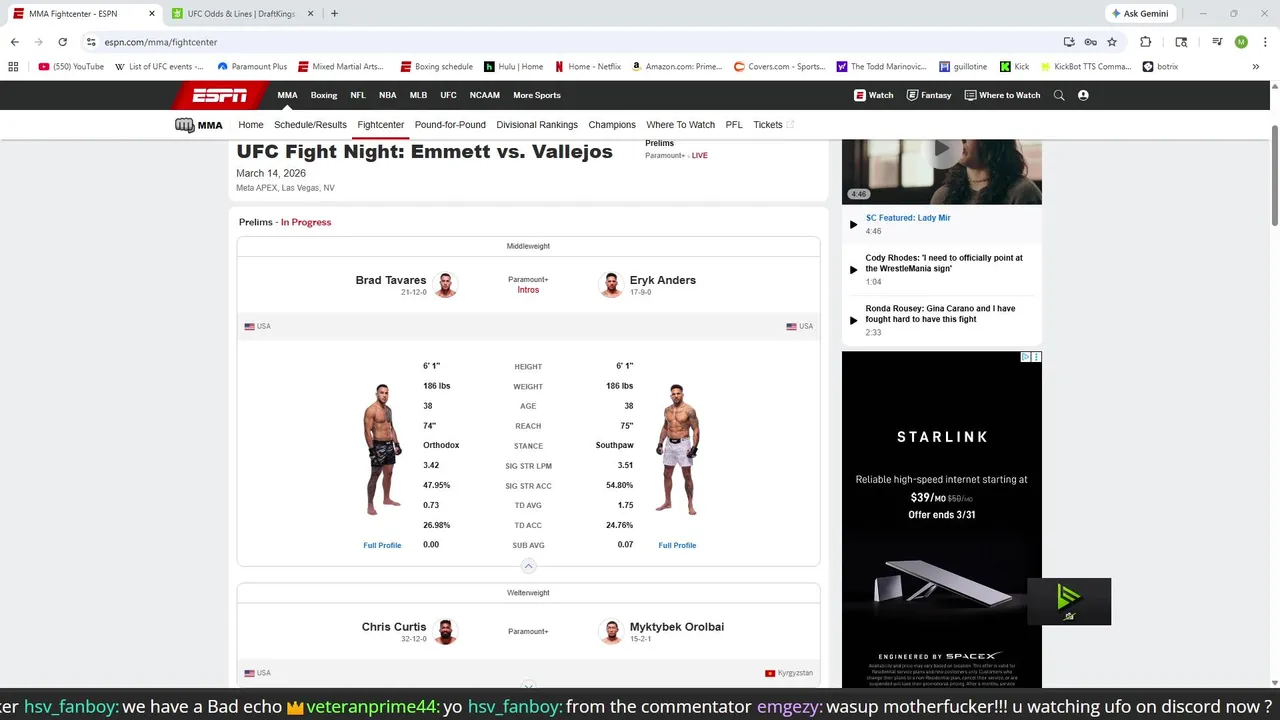Click Chris Curtis headshot photo
This screenshot has width=1280, height=720.
[x=446, y=632]
